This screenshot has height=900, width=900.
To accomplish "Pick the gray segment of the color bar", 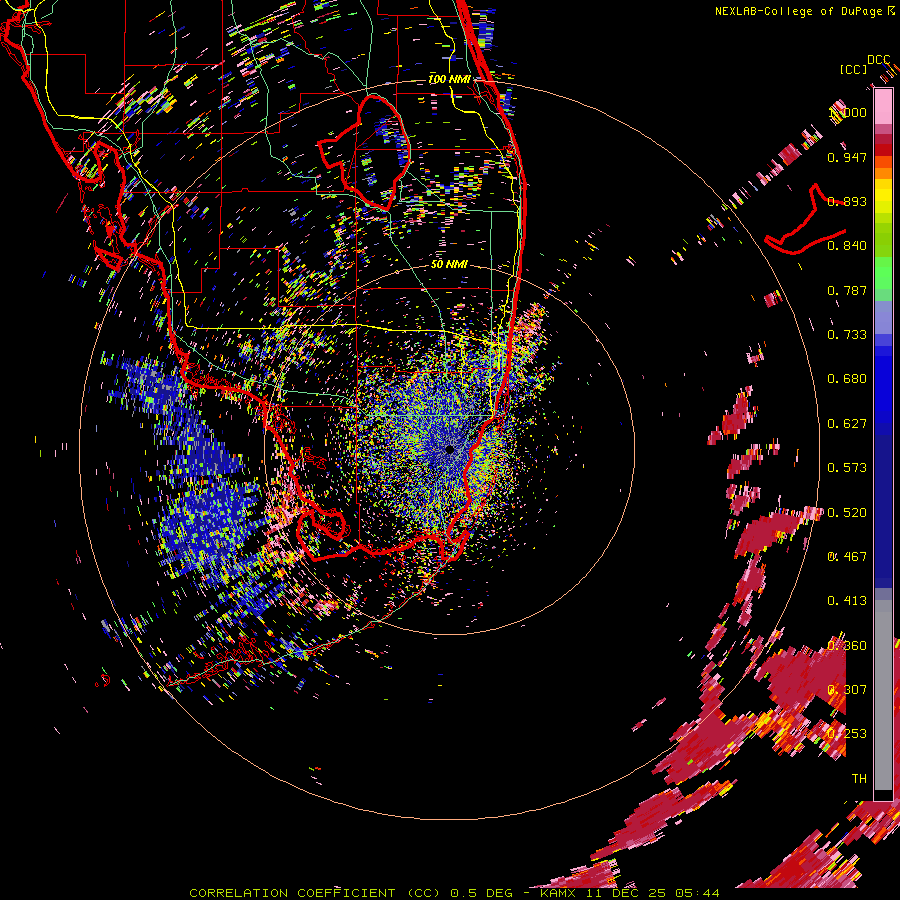I will point(883,695).
